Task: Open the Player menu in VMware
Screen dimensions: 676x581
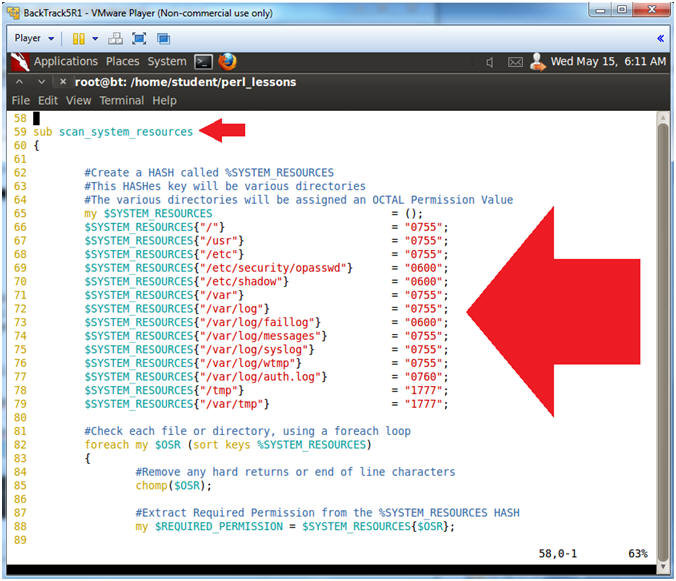Action: (x=34, y=38)
